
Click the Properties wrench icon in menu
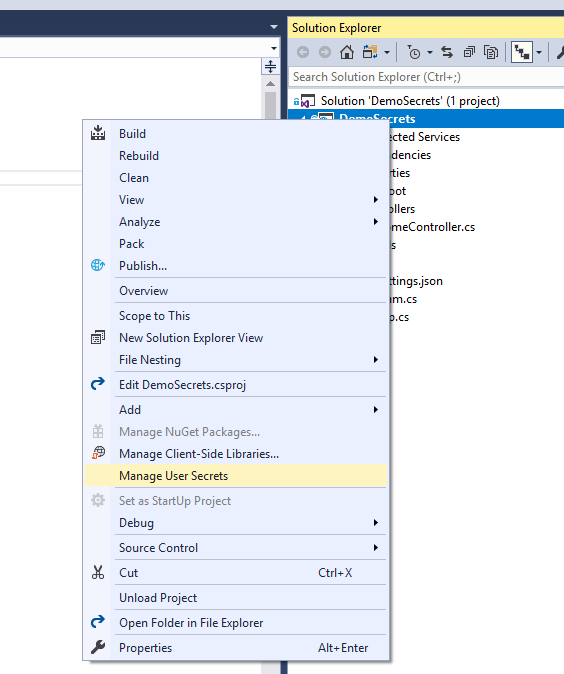(x=98, y=647)
